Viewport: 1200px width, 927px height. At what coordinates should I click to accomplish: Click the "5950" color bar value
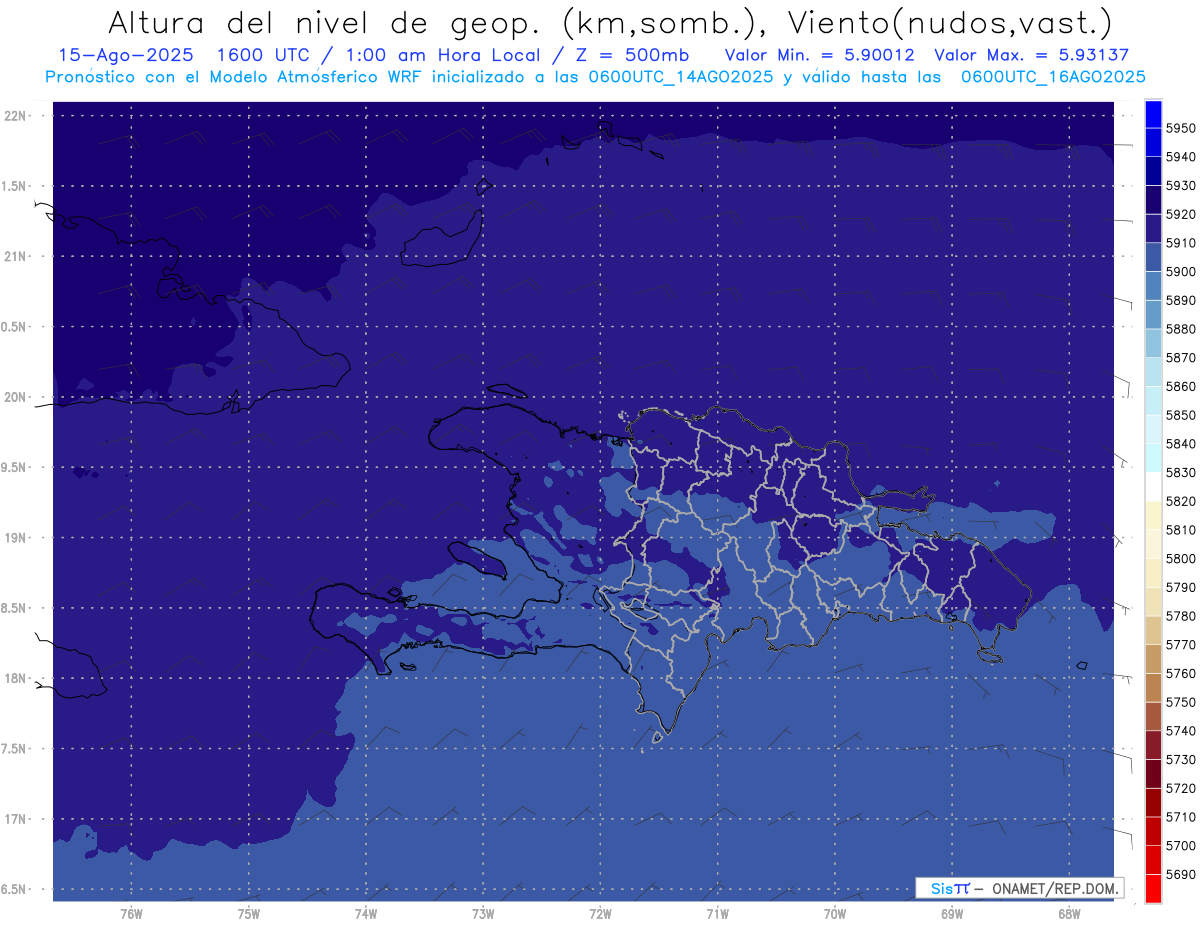(x=1180, y=128)
